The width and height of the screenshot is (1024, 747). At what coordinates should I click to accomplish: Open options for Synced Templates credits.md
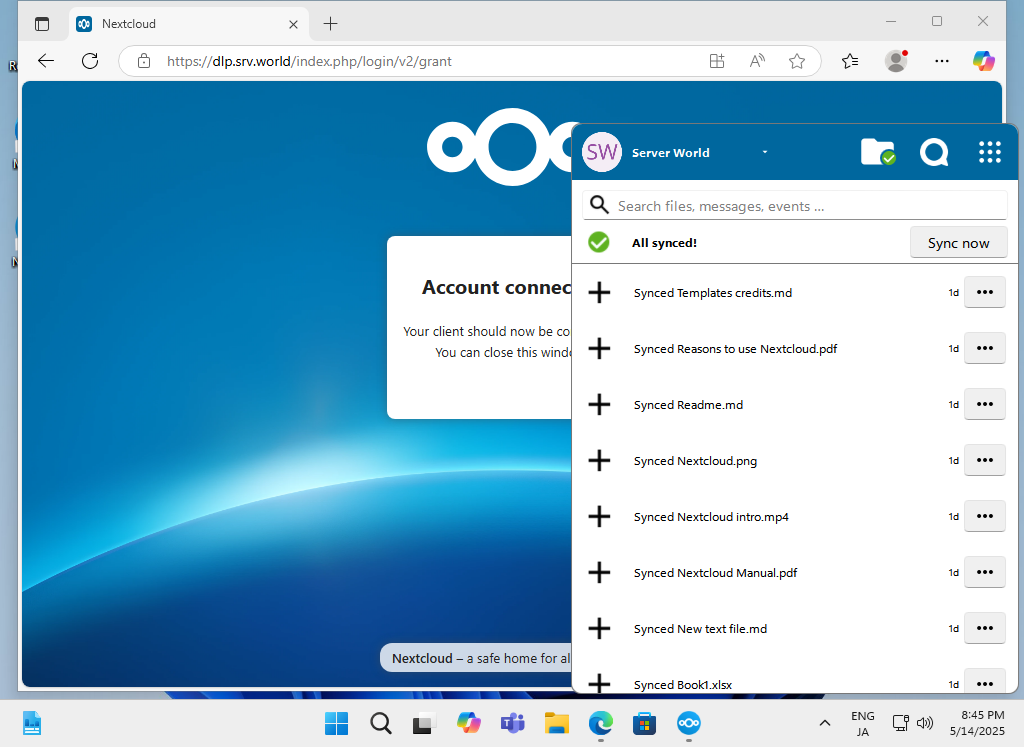tap(984, 293)
